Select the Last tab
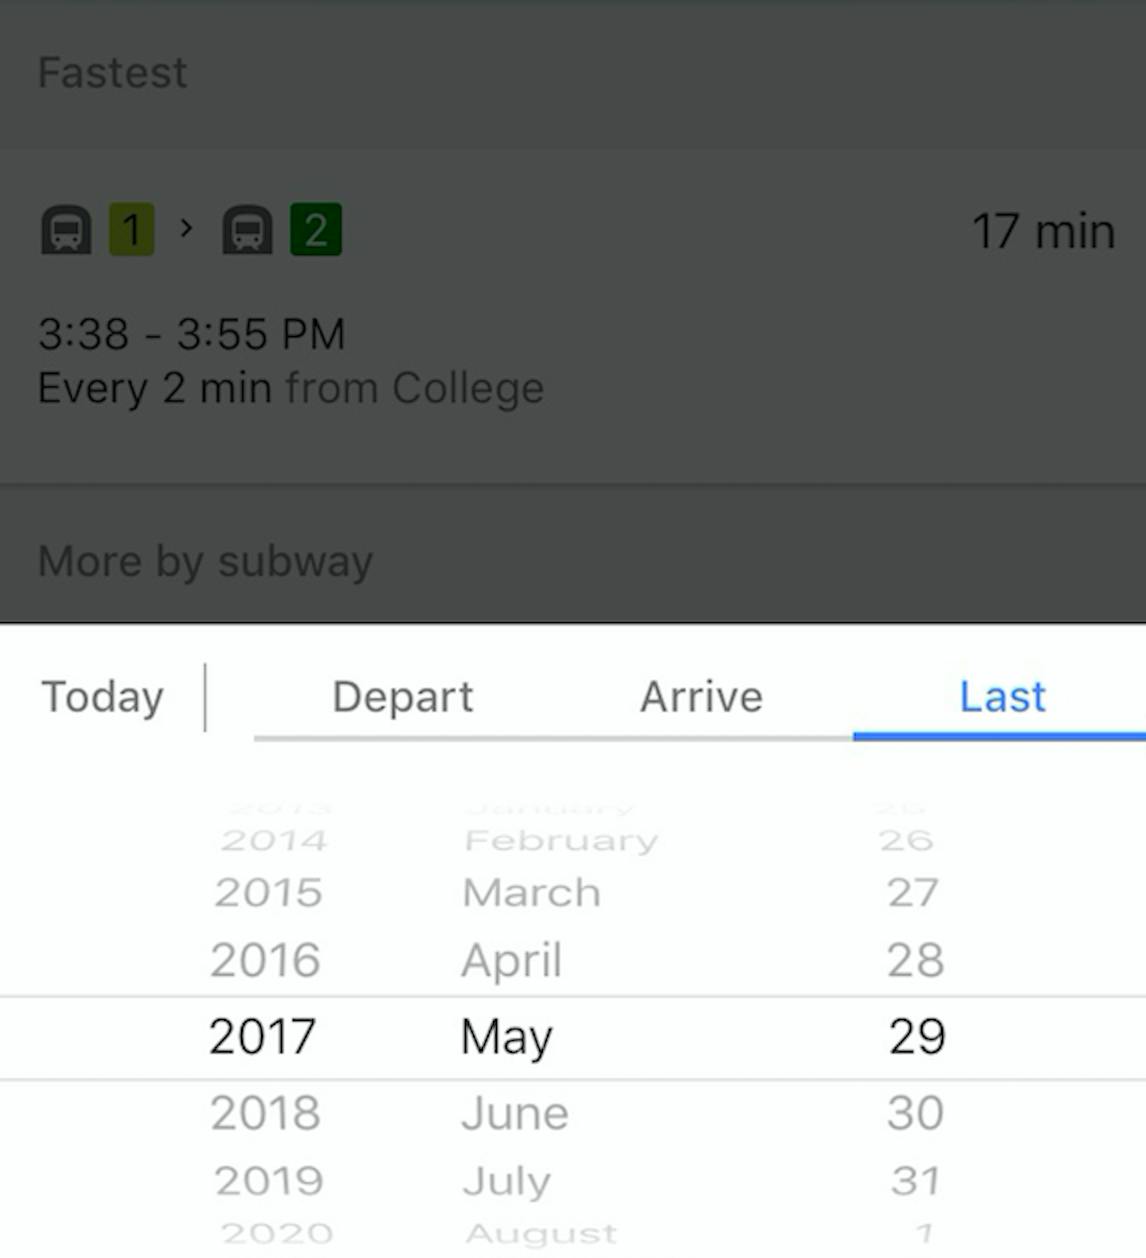 [x=1002, y=697]
